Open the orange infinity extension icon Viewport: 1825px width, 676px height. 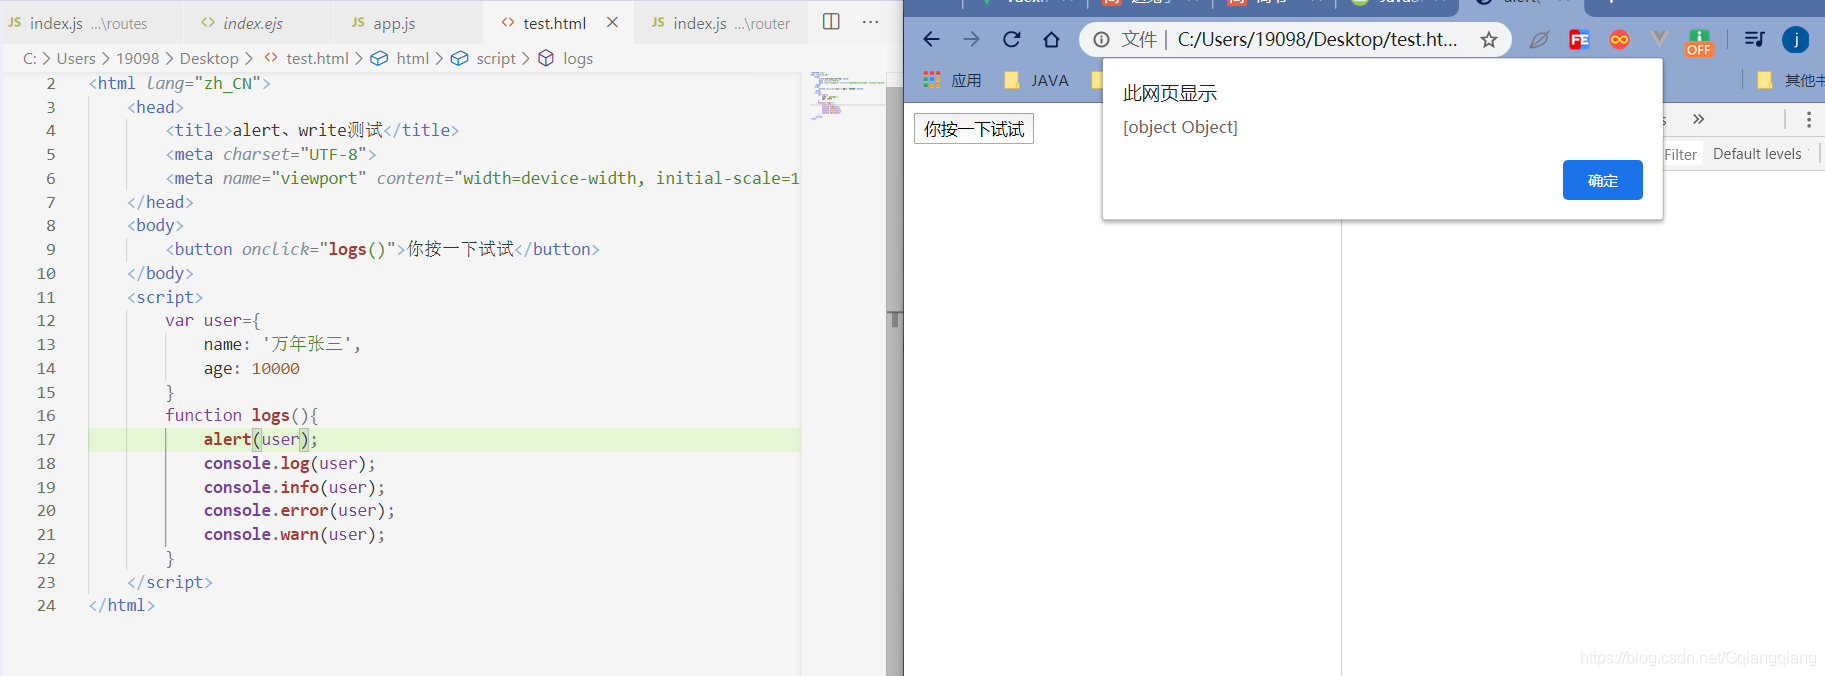(1619, 39)
